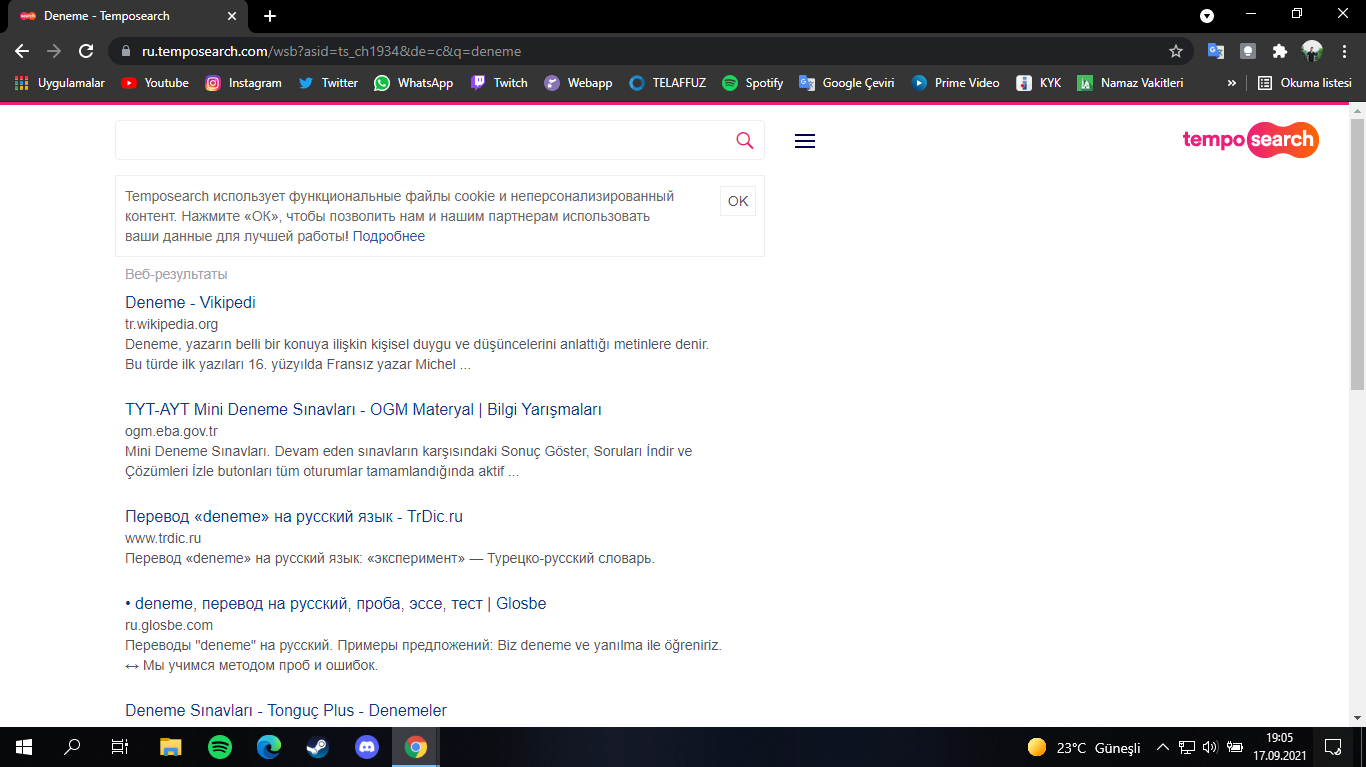Open the Windows Start menu
Image resolution: width=1366 pixels, height=767 pixels.
tap(24, 747)
